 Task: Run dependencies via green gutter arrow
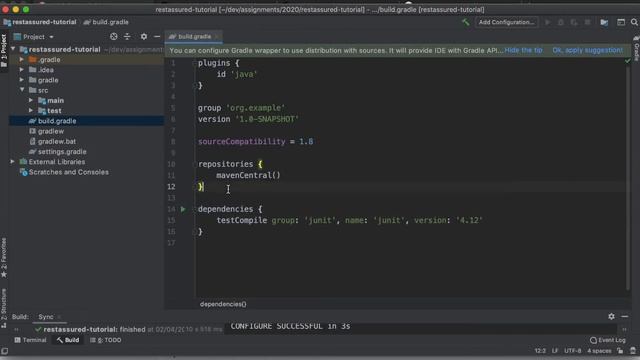tap(183, 209)
